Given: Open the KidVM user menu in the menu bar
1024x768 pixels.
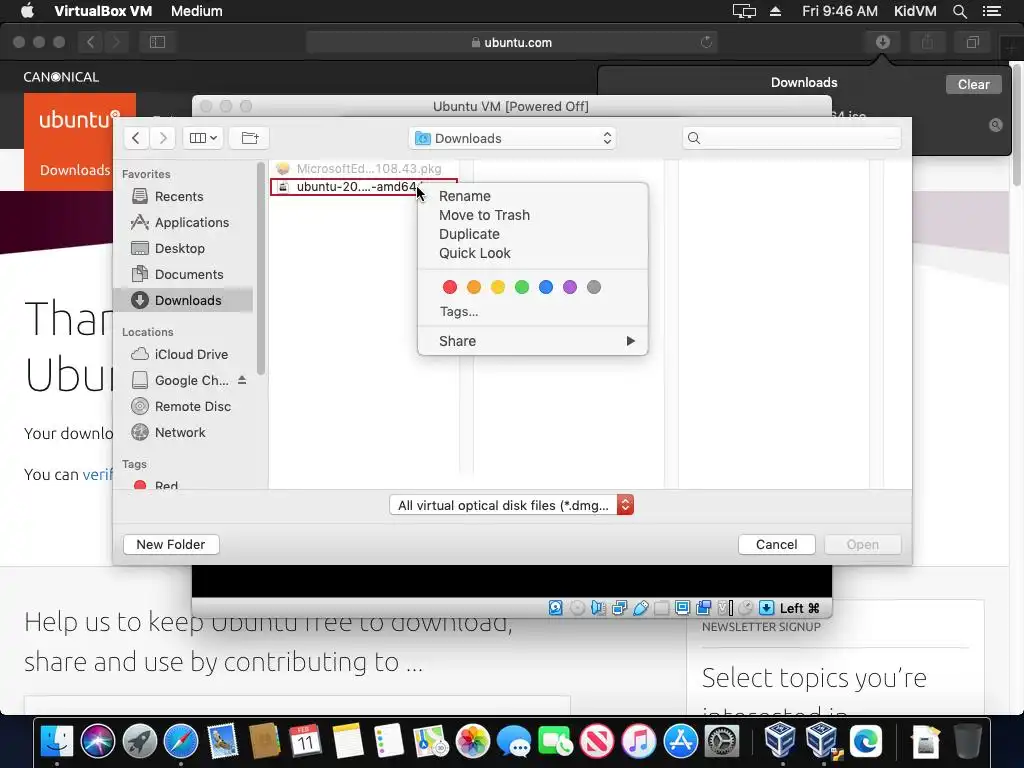Looking at the screenshot, I should (915, 11).
